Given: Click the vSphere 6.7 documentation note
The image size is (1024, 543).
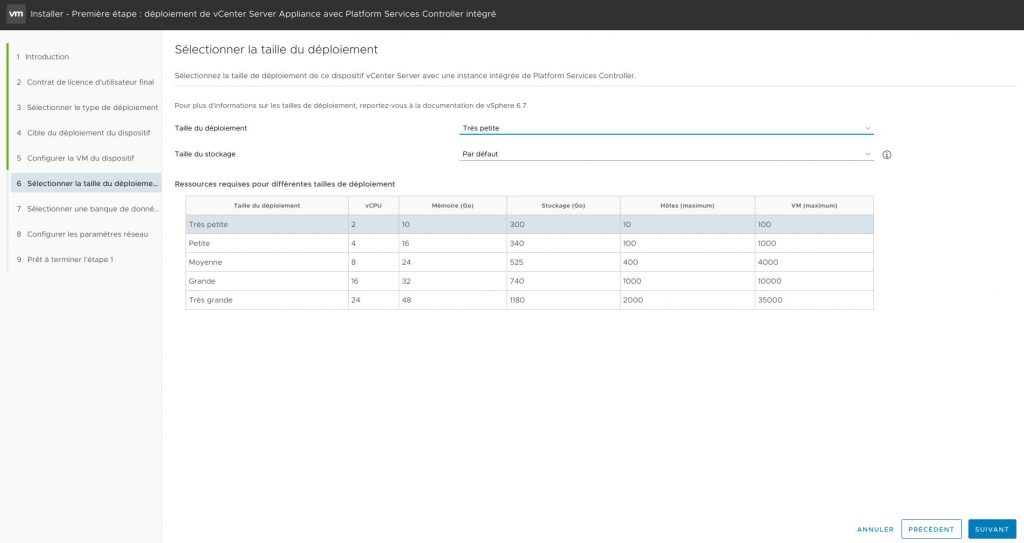Looking at the screenshot, I should pyautogui.click(x=350, y=105).
